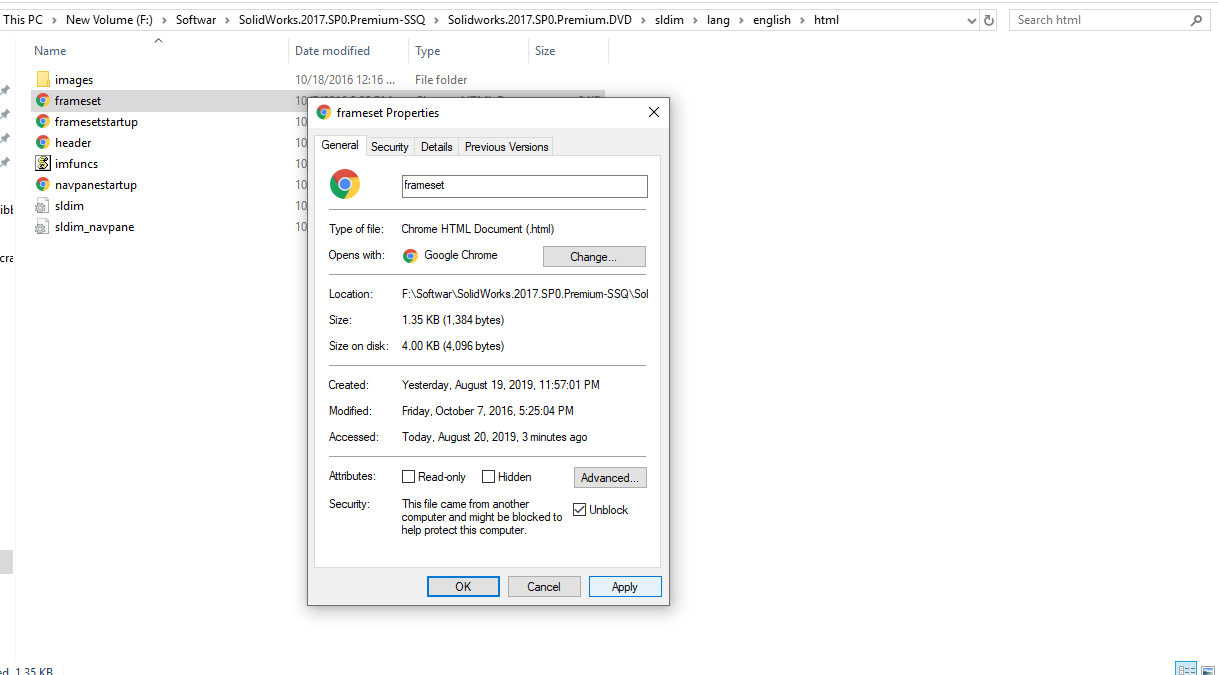Click the Chrome icon next to header file
The height and width of the screenshot is (675, 1218).
click(x=42, y=143)
